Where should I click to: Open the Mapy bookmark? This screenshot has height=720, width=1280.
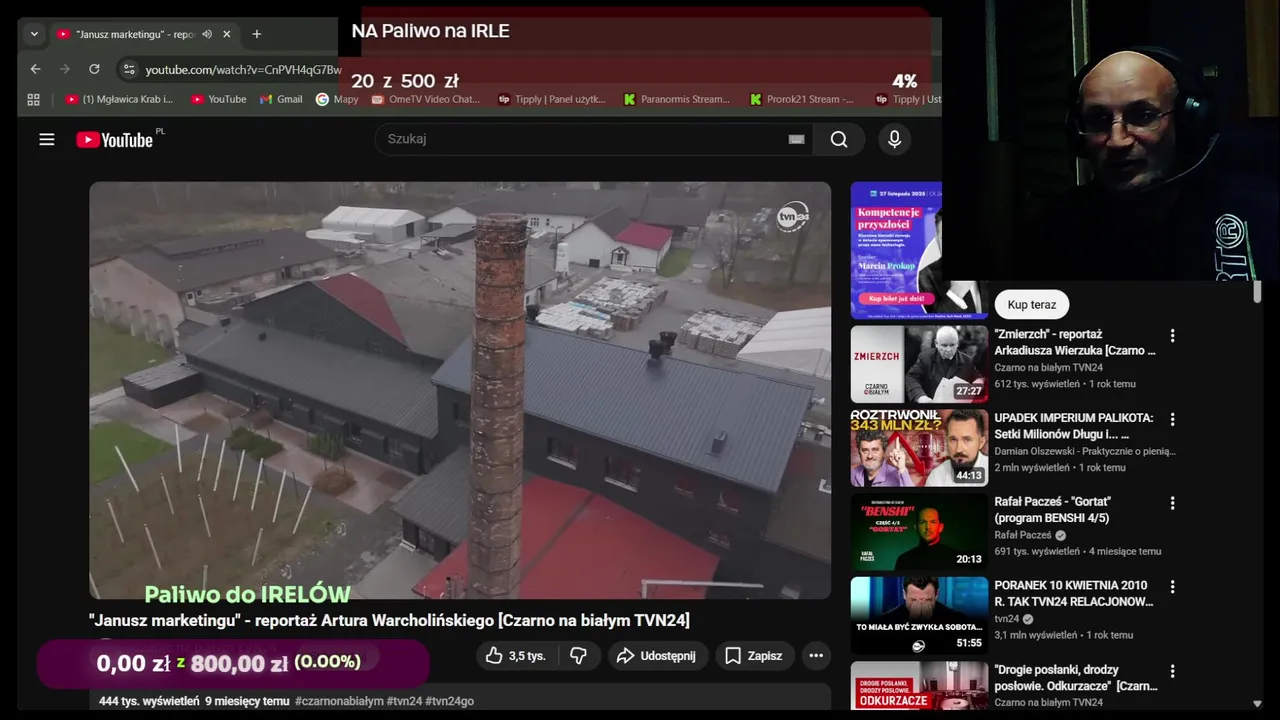[x=337, y=99]
